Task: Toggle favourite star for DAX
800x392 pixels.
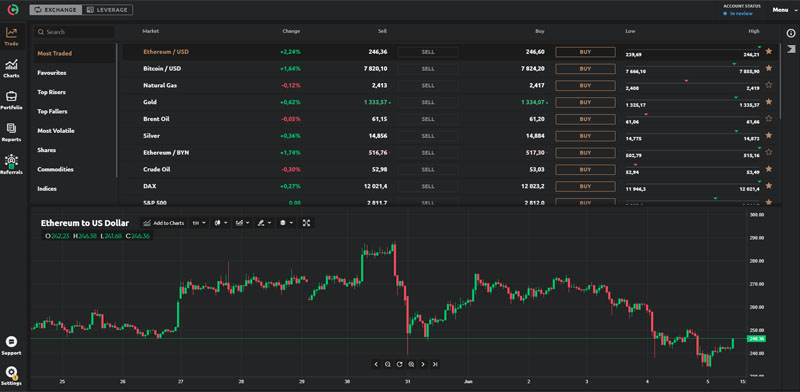Action: pyautogui.click(x=769, y=186)
